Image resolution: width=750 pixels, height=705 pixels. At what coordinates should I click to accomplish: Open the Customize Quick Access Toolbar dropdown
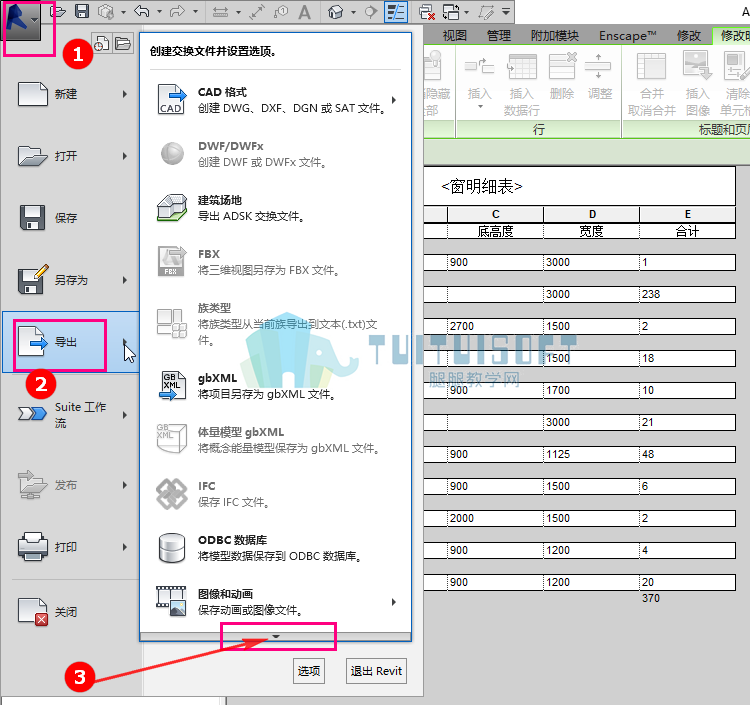506,11
